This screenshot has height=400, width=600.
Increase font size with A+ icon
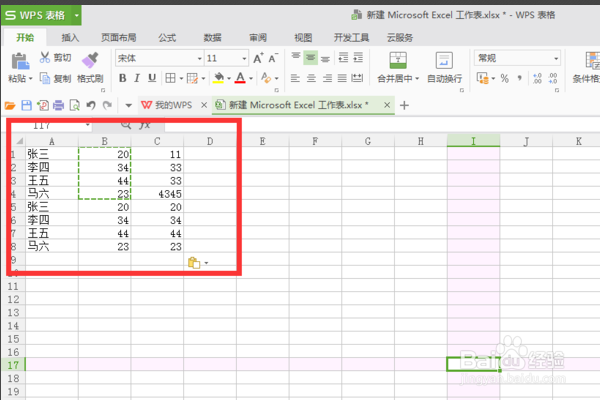click(258, 58)
